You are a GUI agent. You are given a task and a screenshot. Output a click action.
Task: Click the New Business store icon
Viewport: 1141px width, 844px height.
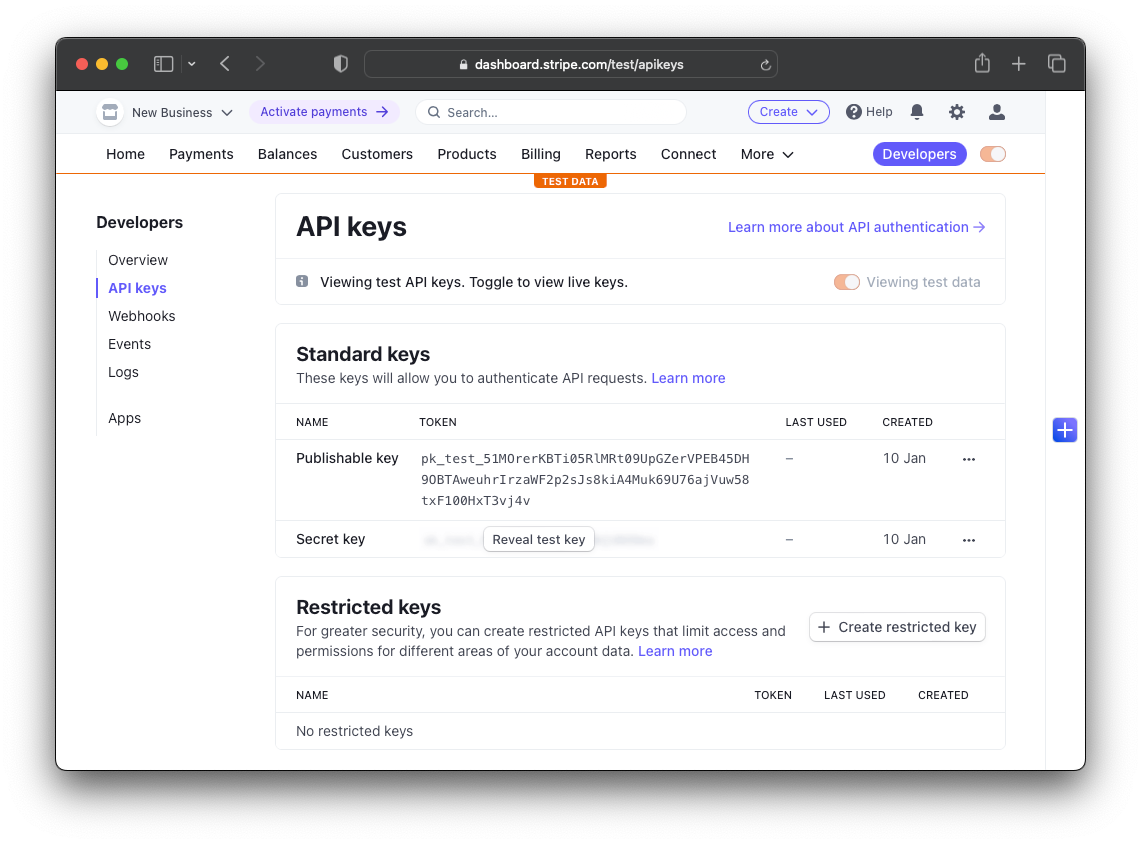point(110,112)
